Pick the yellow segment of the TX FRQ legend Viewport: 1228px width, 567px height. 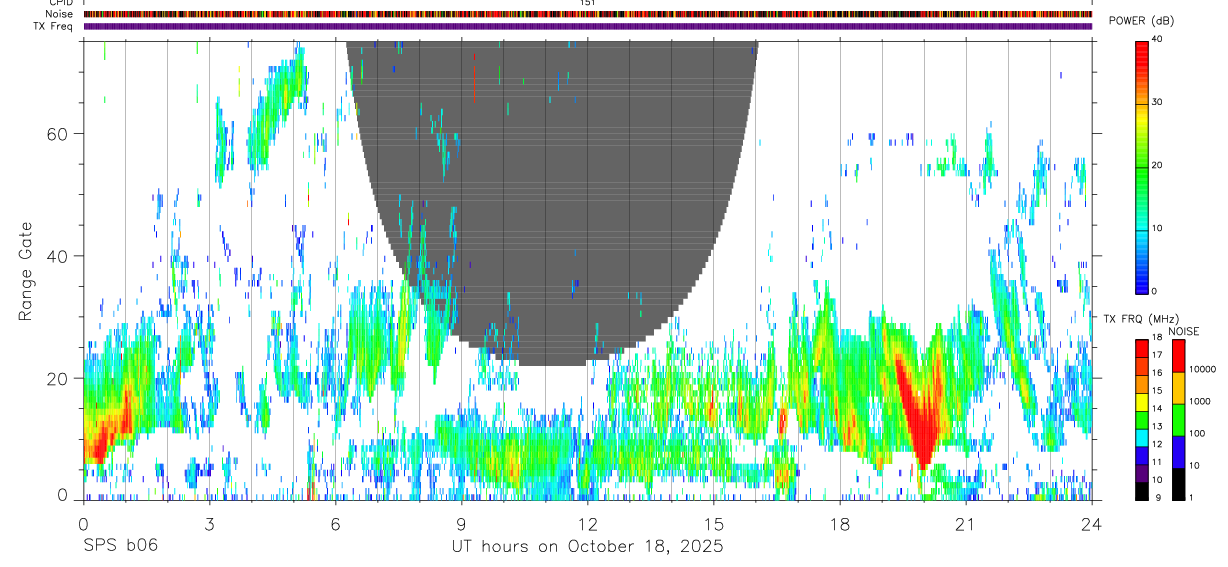(1141, 402)
